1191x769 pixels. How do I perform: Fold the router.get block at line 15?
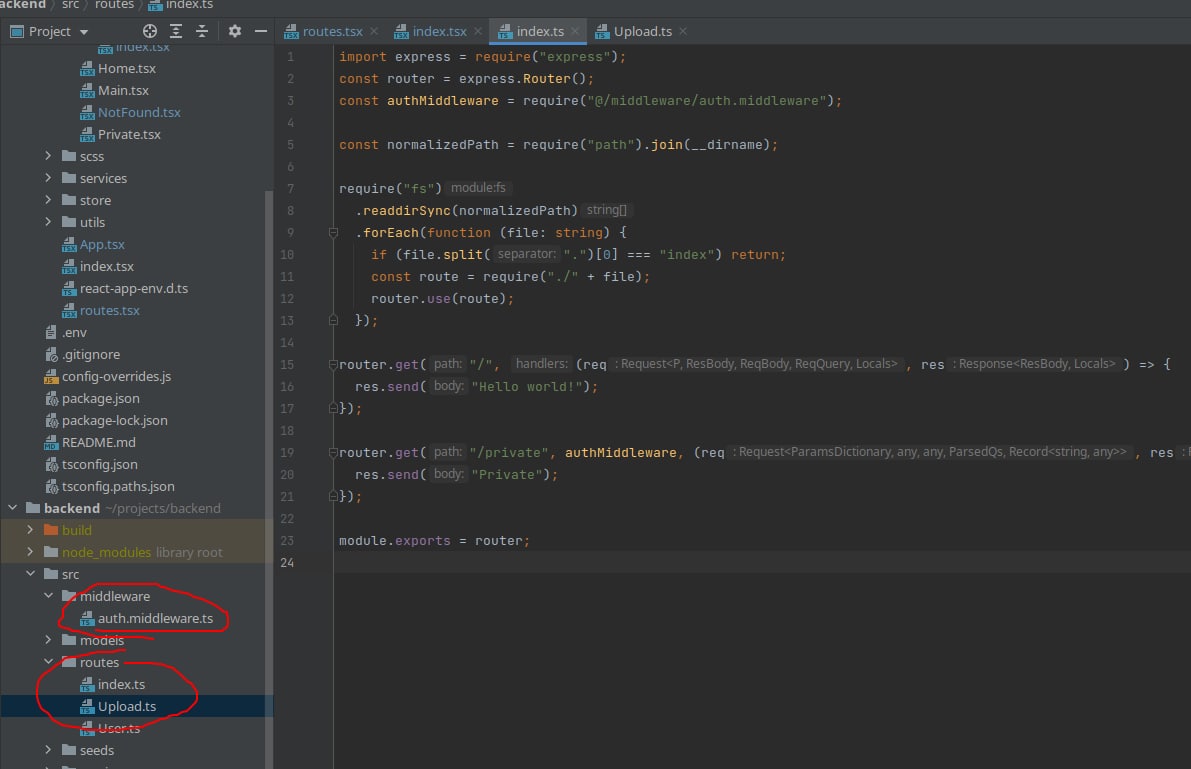[334, 365]
